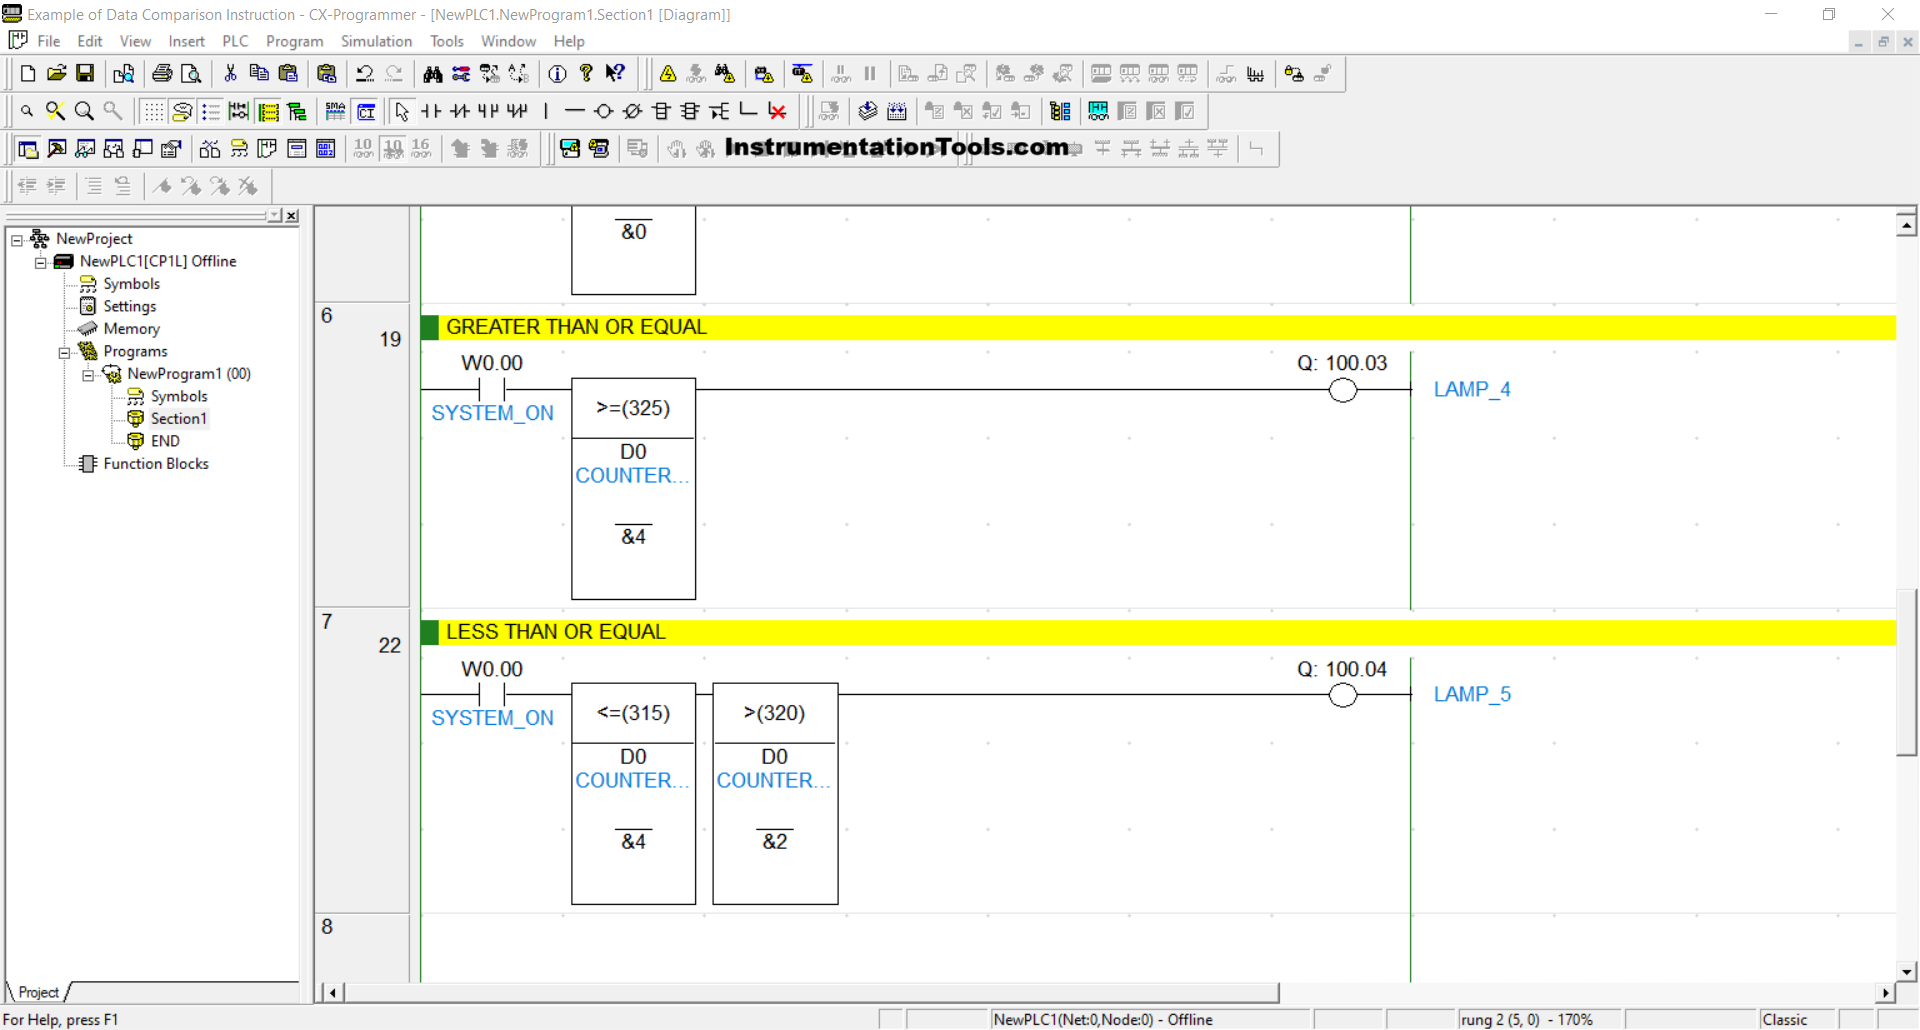Viewport: 1920px width, 1030px height.
Task: Toggle the dotted grid display button
Action: 153,111
